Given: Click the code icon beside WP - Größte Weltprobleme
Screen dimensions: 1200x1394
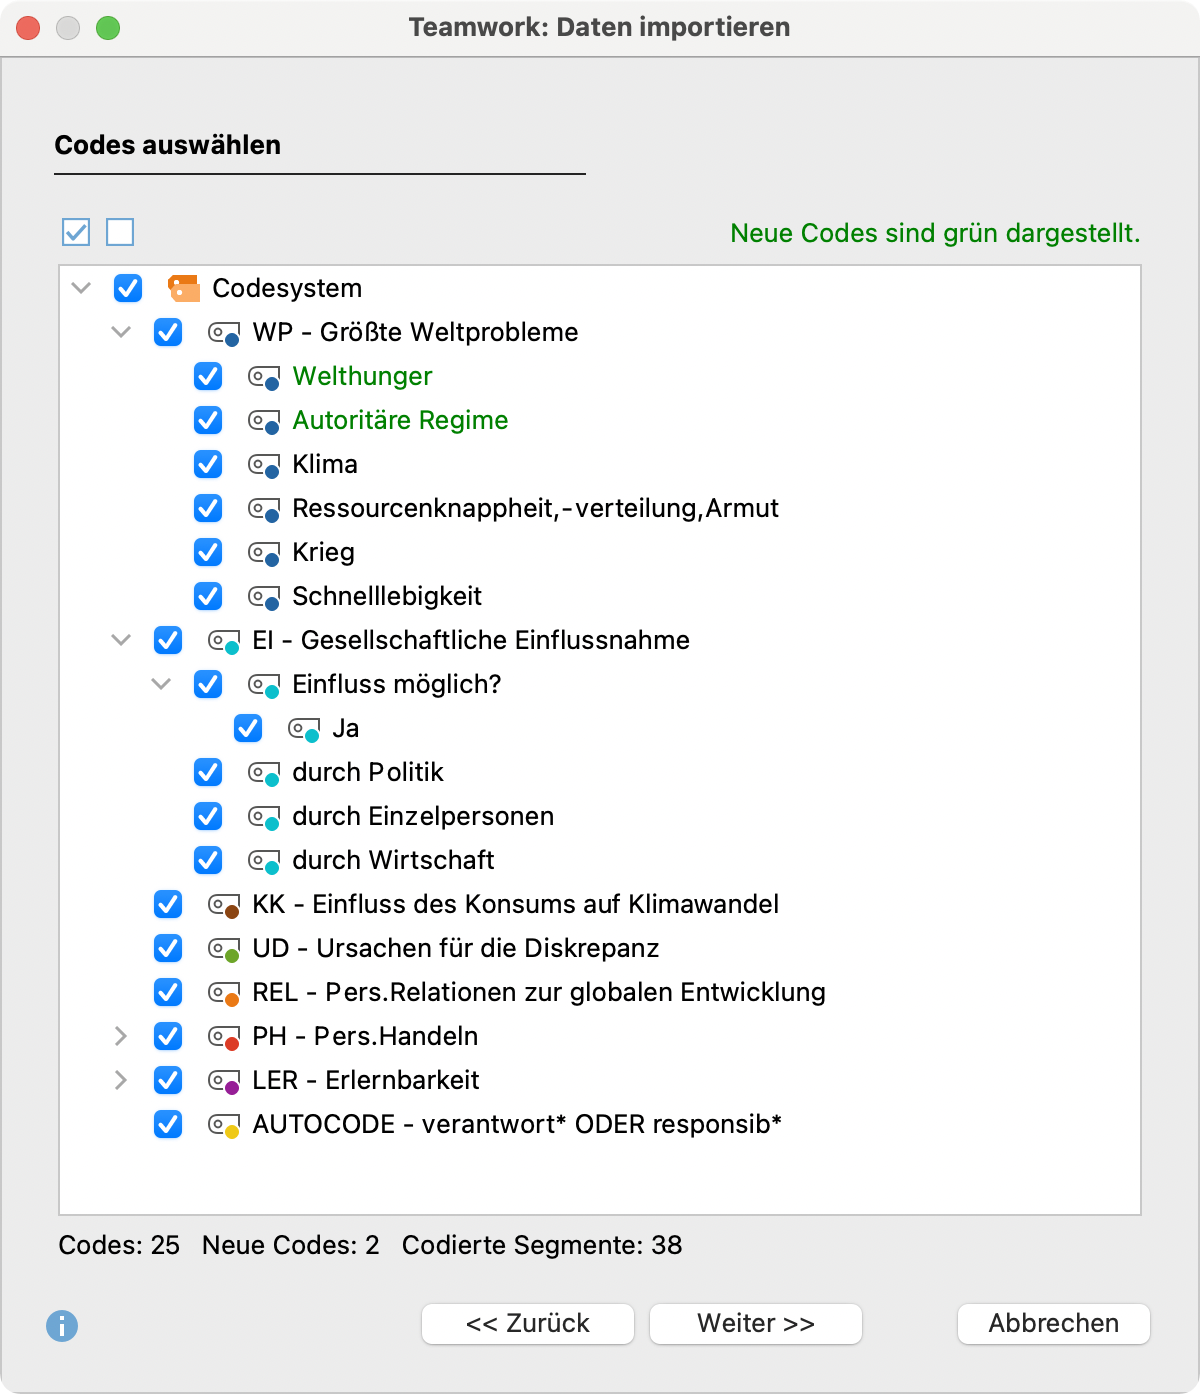Looking at the screenshot, I should tap(222, 332).
